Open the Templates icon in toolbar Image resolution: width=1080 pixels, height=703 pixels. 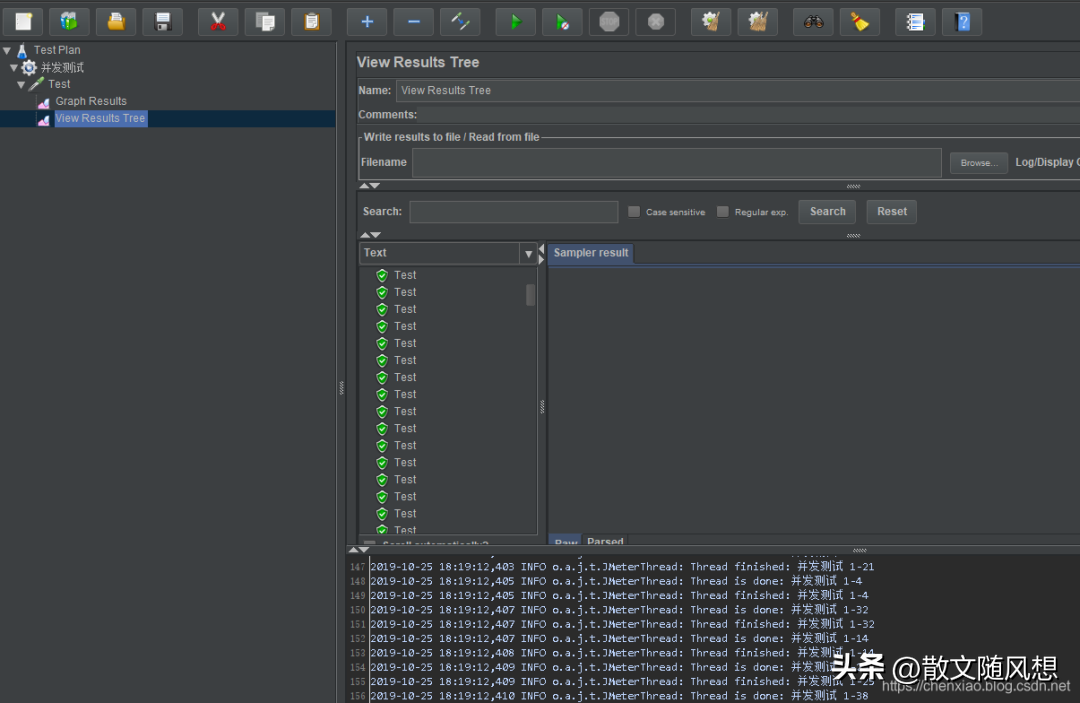click(x=70, y=22)
